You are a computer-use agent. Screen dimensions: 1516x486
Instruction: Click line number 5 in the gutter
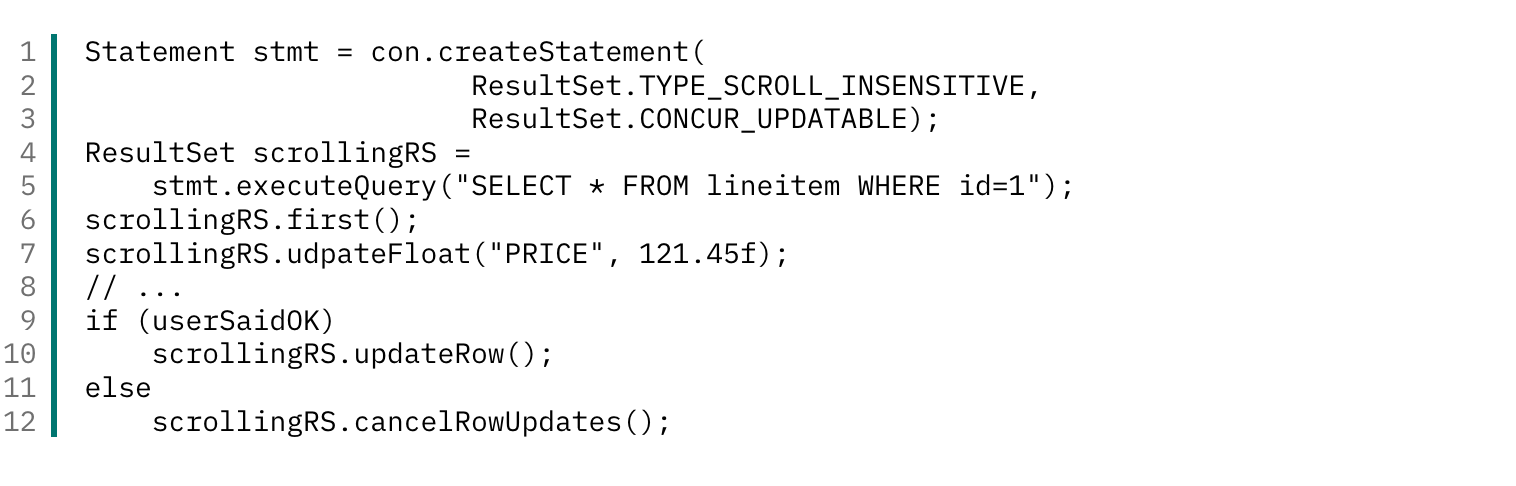click(27, 186)
